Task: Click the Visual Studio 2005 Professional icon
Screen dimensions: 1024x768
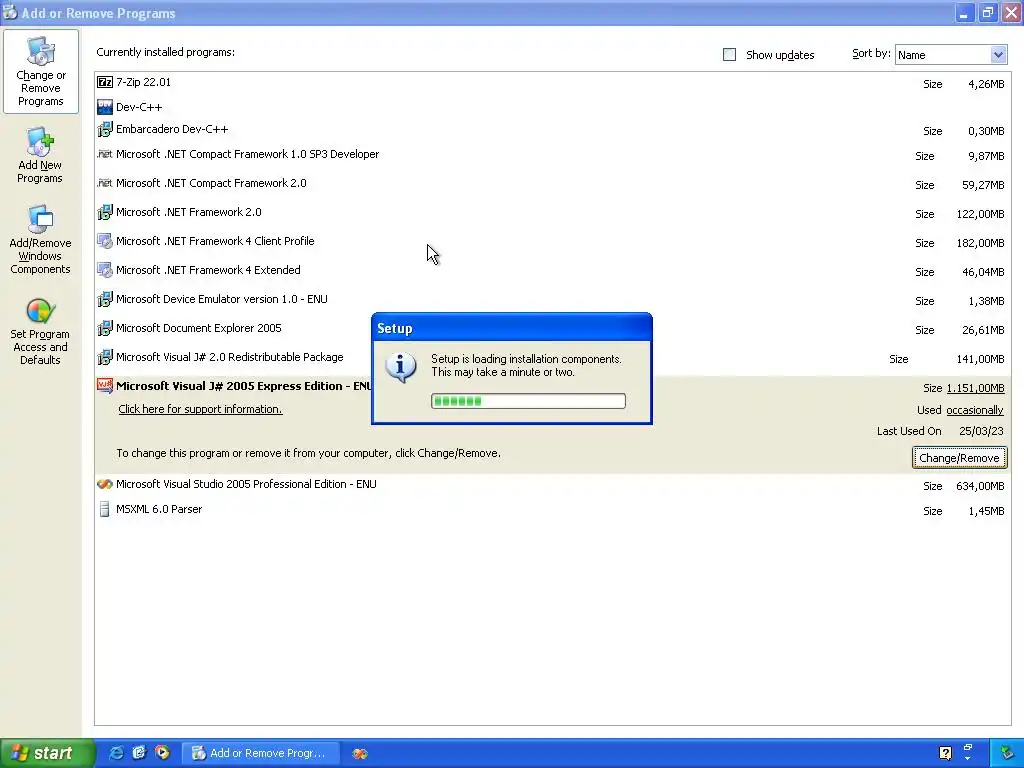Action: 104,485
